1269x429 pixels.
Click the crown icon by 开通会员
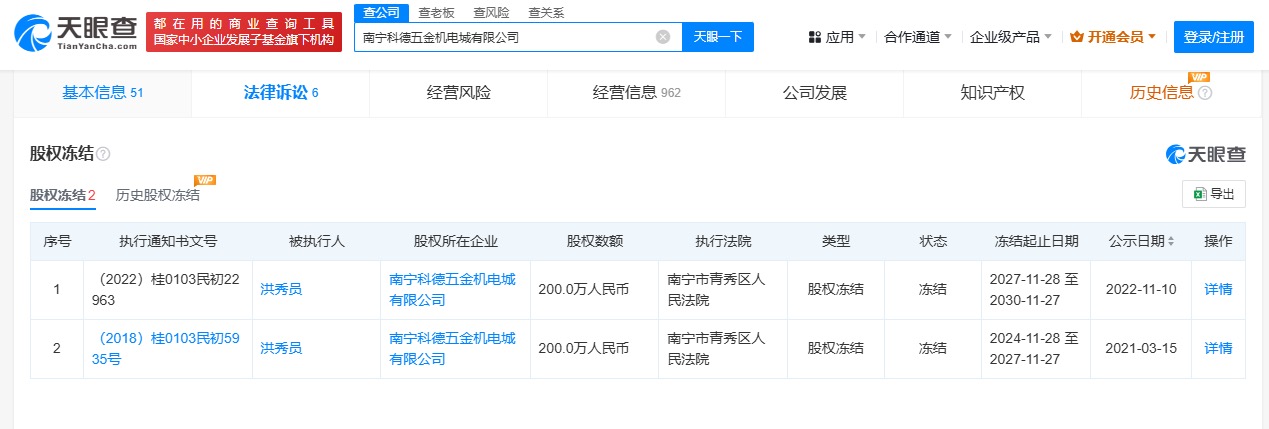pos(1077,37)
